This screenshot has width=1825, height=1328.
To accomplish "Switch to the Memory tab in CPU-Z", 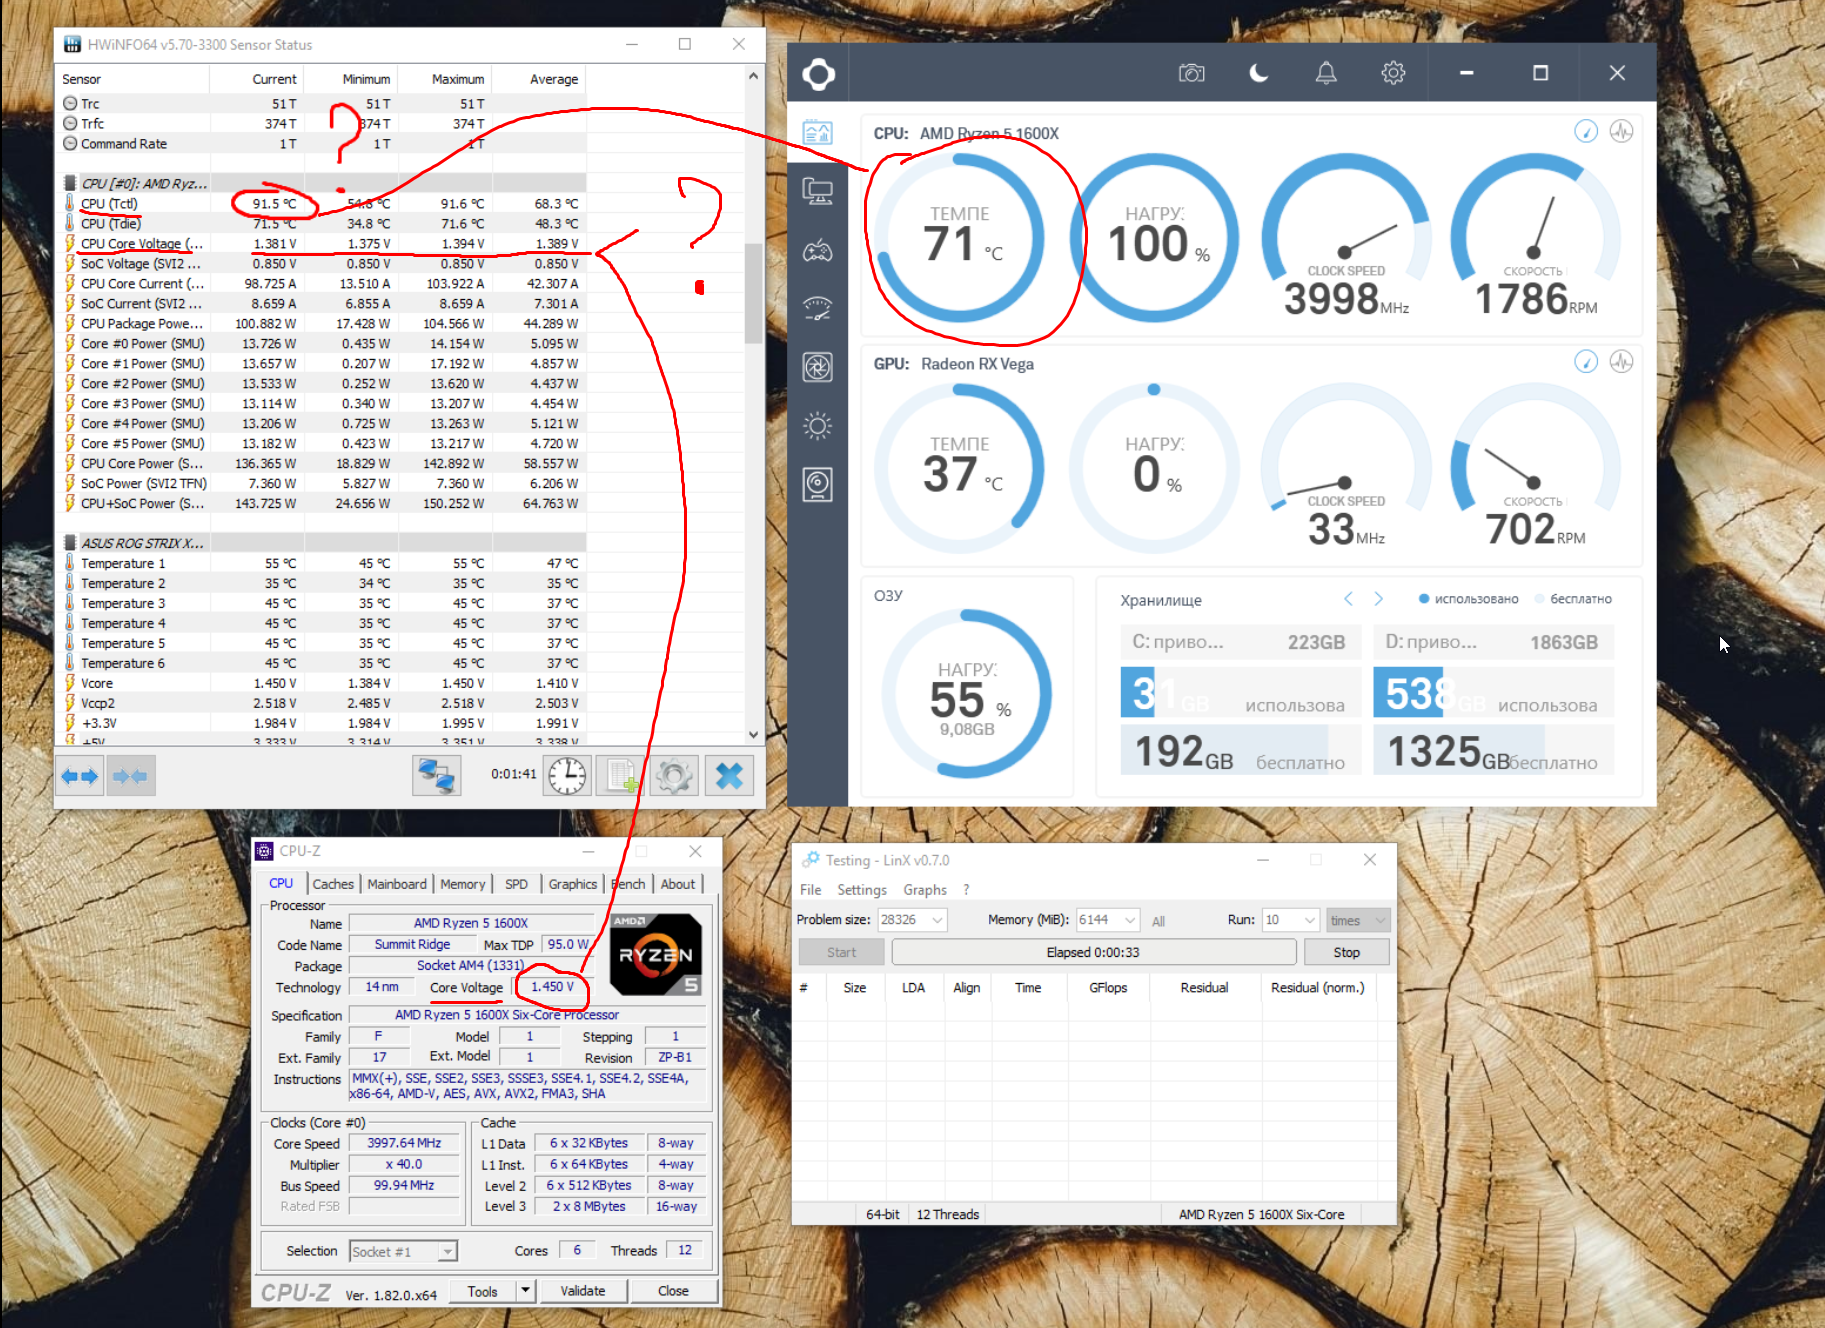I will [x=462, y=884].
